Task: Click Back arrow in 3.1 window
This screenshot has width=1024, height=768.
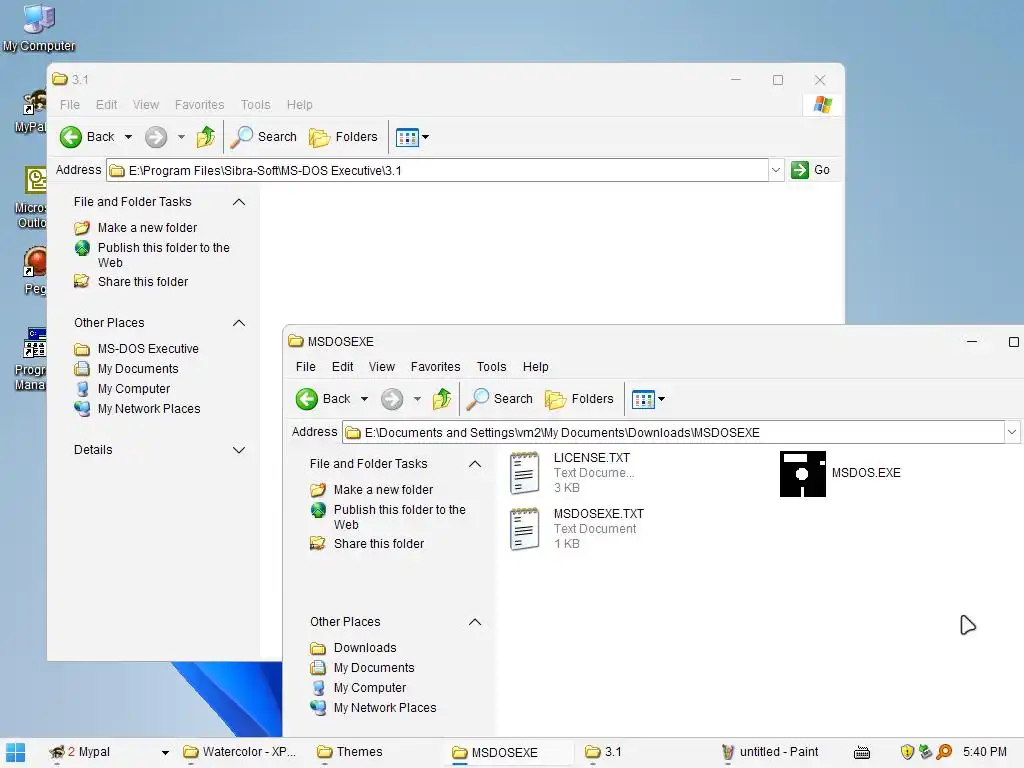Action: [71, 137]
